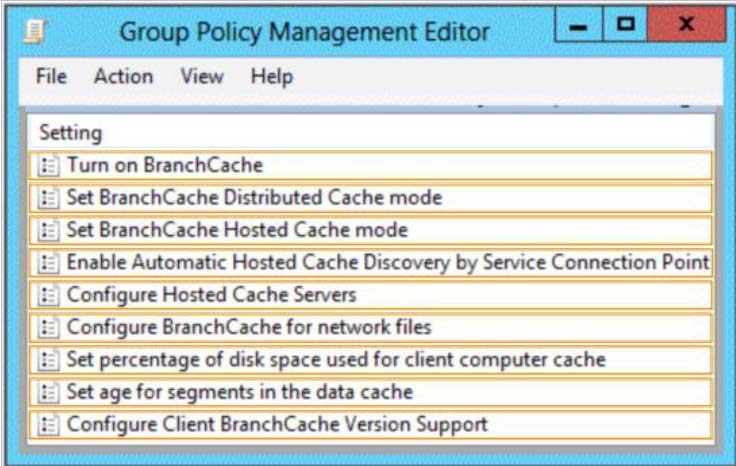Select Set percentage of disk space used text

(336, 360)
